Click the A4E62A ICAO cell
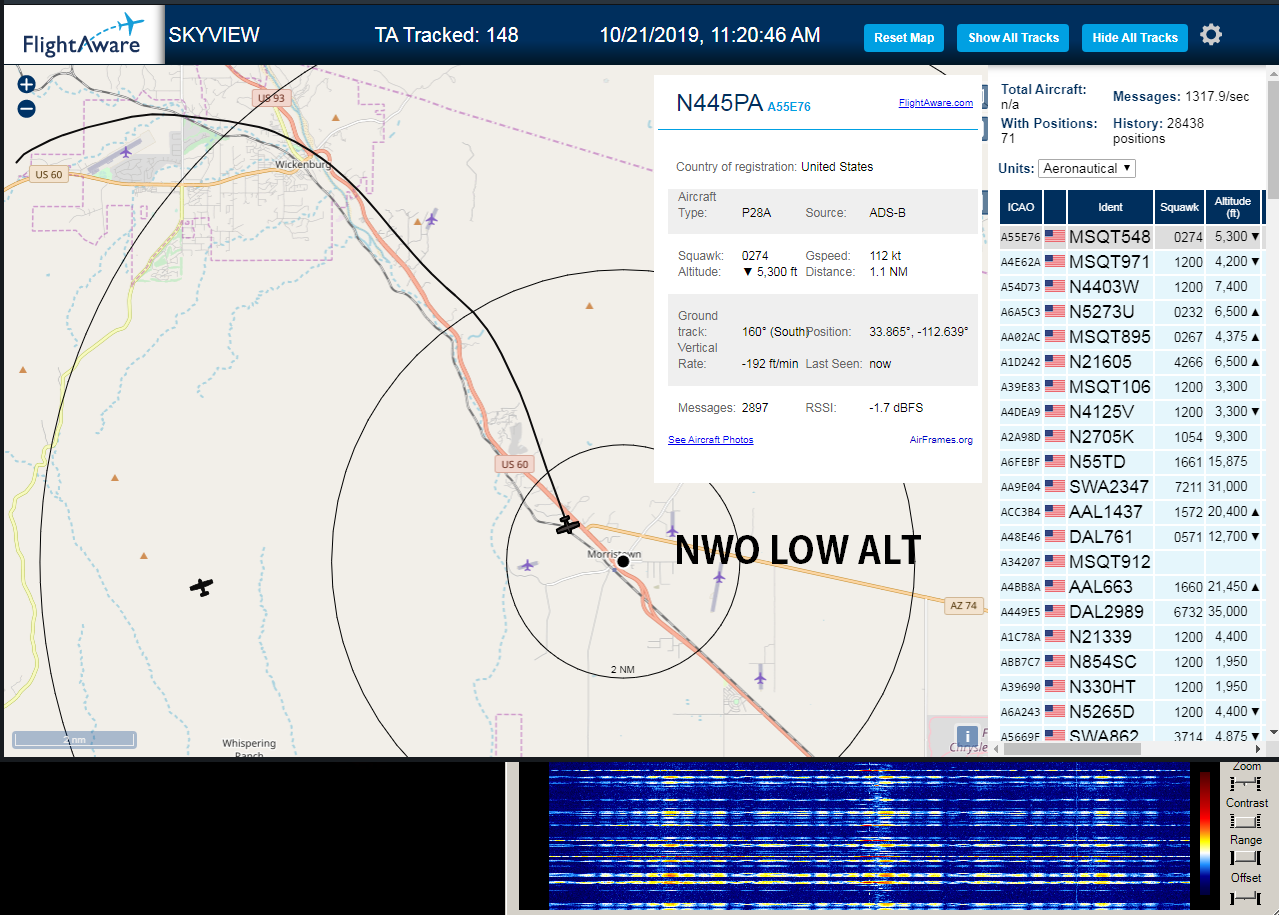Image resolution: width=1279 pixels, height=915 pixels. coord(1021,262)
